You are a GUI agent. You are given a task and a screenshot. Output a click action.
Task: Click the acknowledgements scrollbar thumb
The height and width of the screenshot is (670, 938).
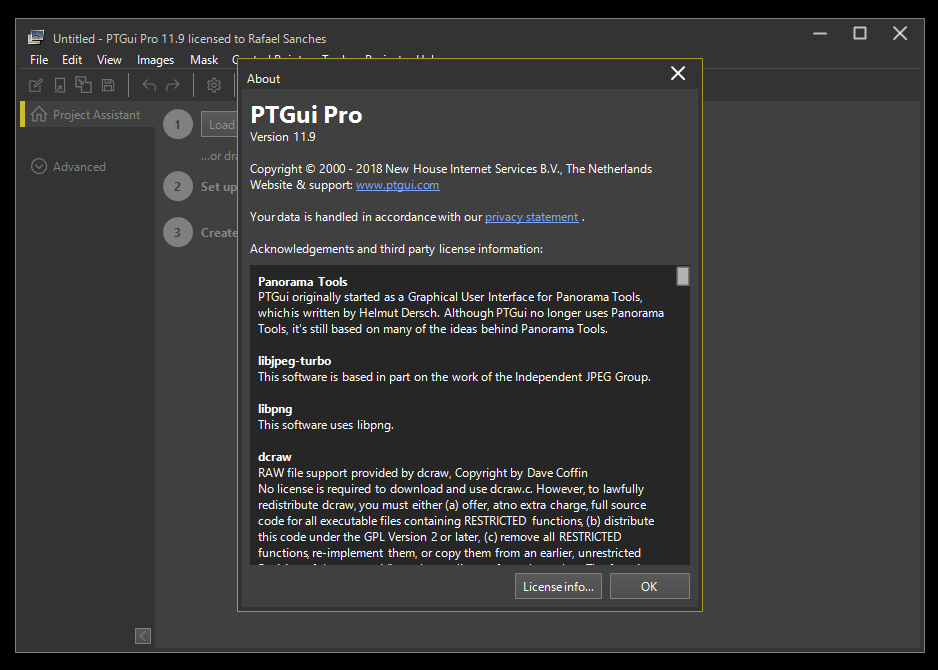pos(683,276)
